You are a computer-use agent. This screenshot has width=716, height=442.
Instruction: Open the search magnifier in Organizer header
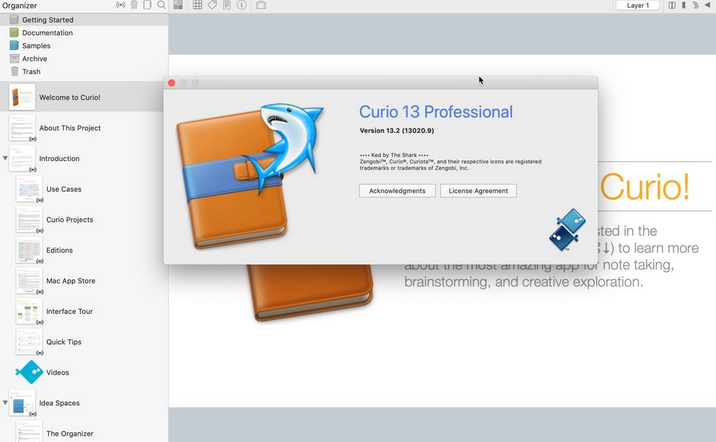point(161,5)
